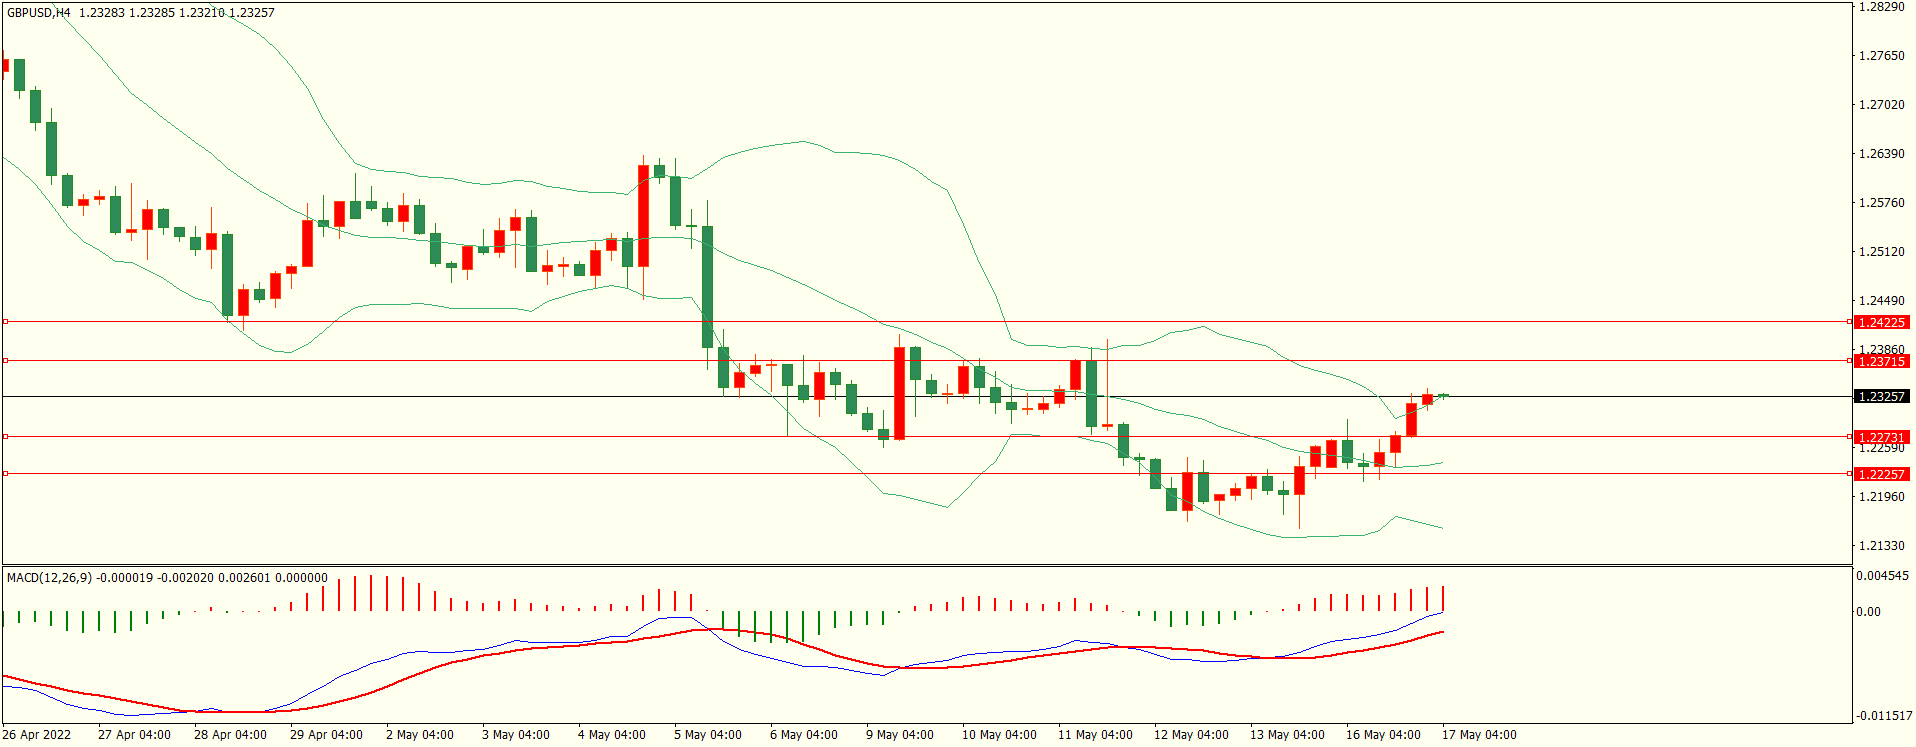Click the 11 May 04:00 time label
The width and height of the screenshot is (1916, 747).
(x=1095, y=735)
